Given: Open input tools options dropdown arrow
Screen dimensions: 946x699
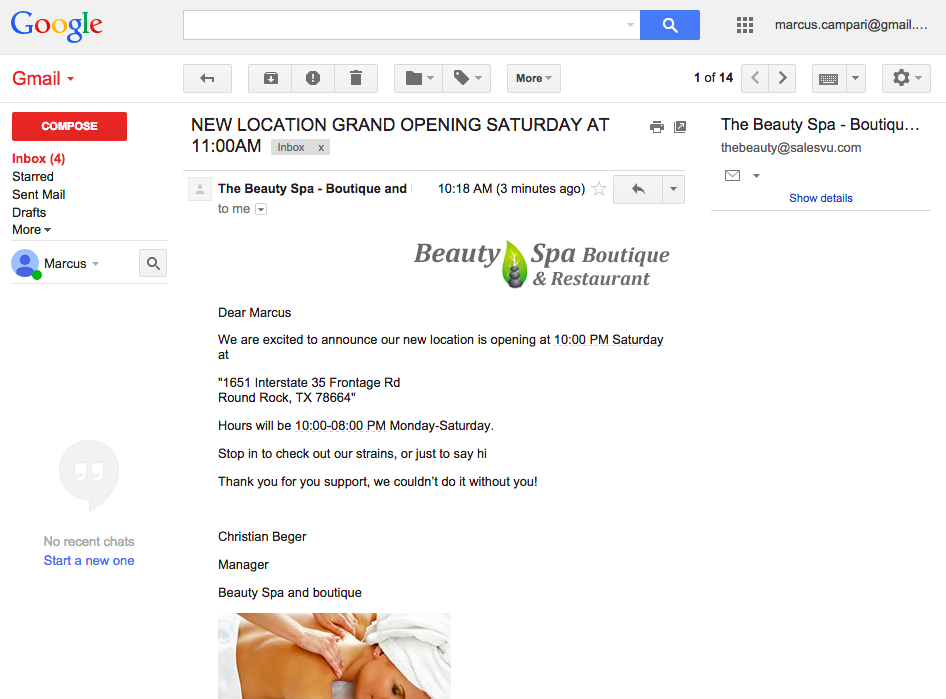Looking at the screenshot, I should pyautogui.click(x=856, y=78).
